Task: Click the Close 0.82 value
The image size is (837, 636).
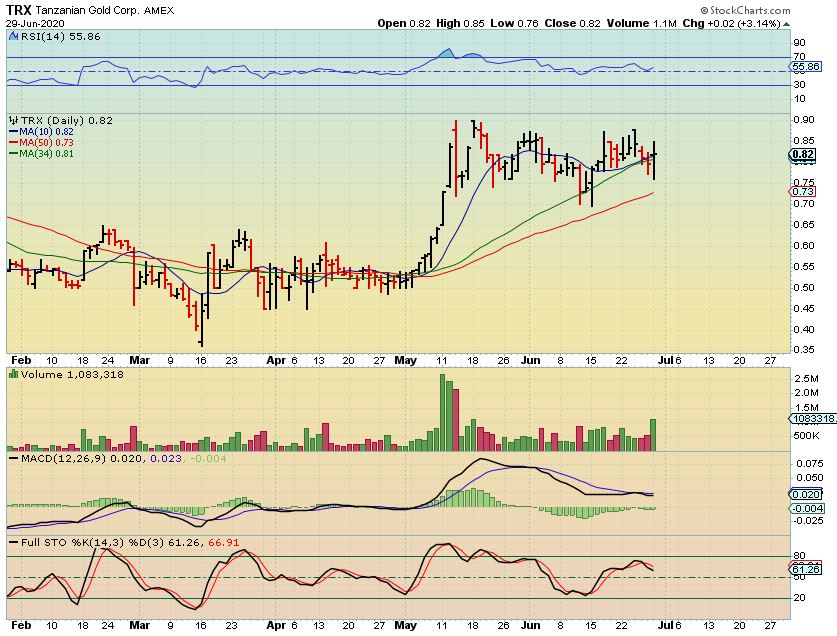Action: 572,23
